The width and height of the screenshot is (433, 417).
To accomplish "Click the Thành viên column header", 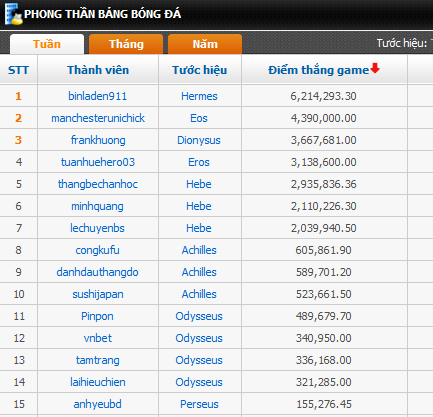I will coord(98,70).
